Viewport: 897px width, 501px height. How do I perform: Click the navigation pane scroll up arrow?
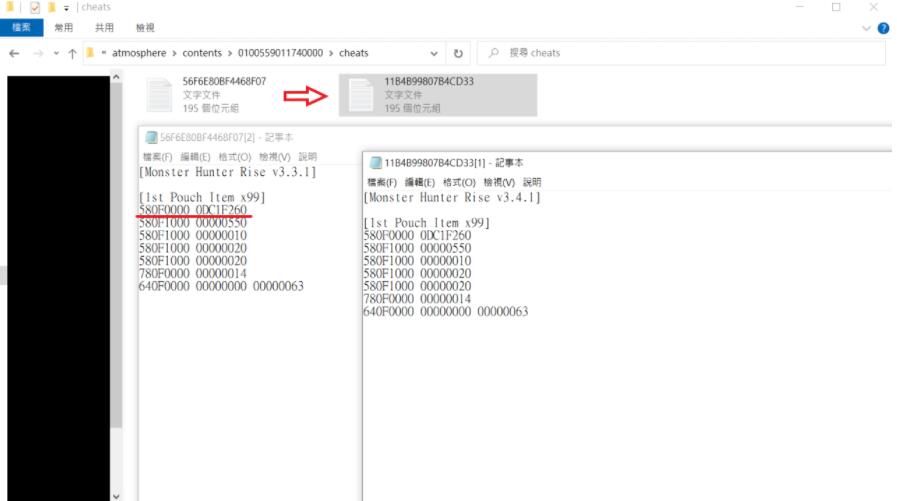pyautogui.click(x=116, y=77)
